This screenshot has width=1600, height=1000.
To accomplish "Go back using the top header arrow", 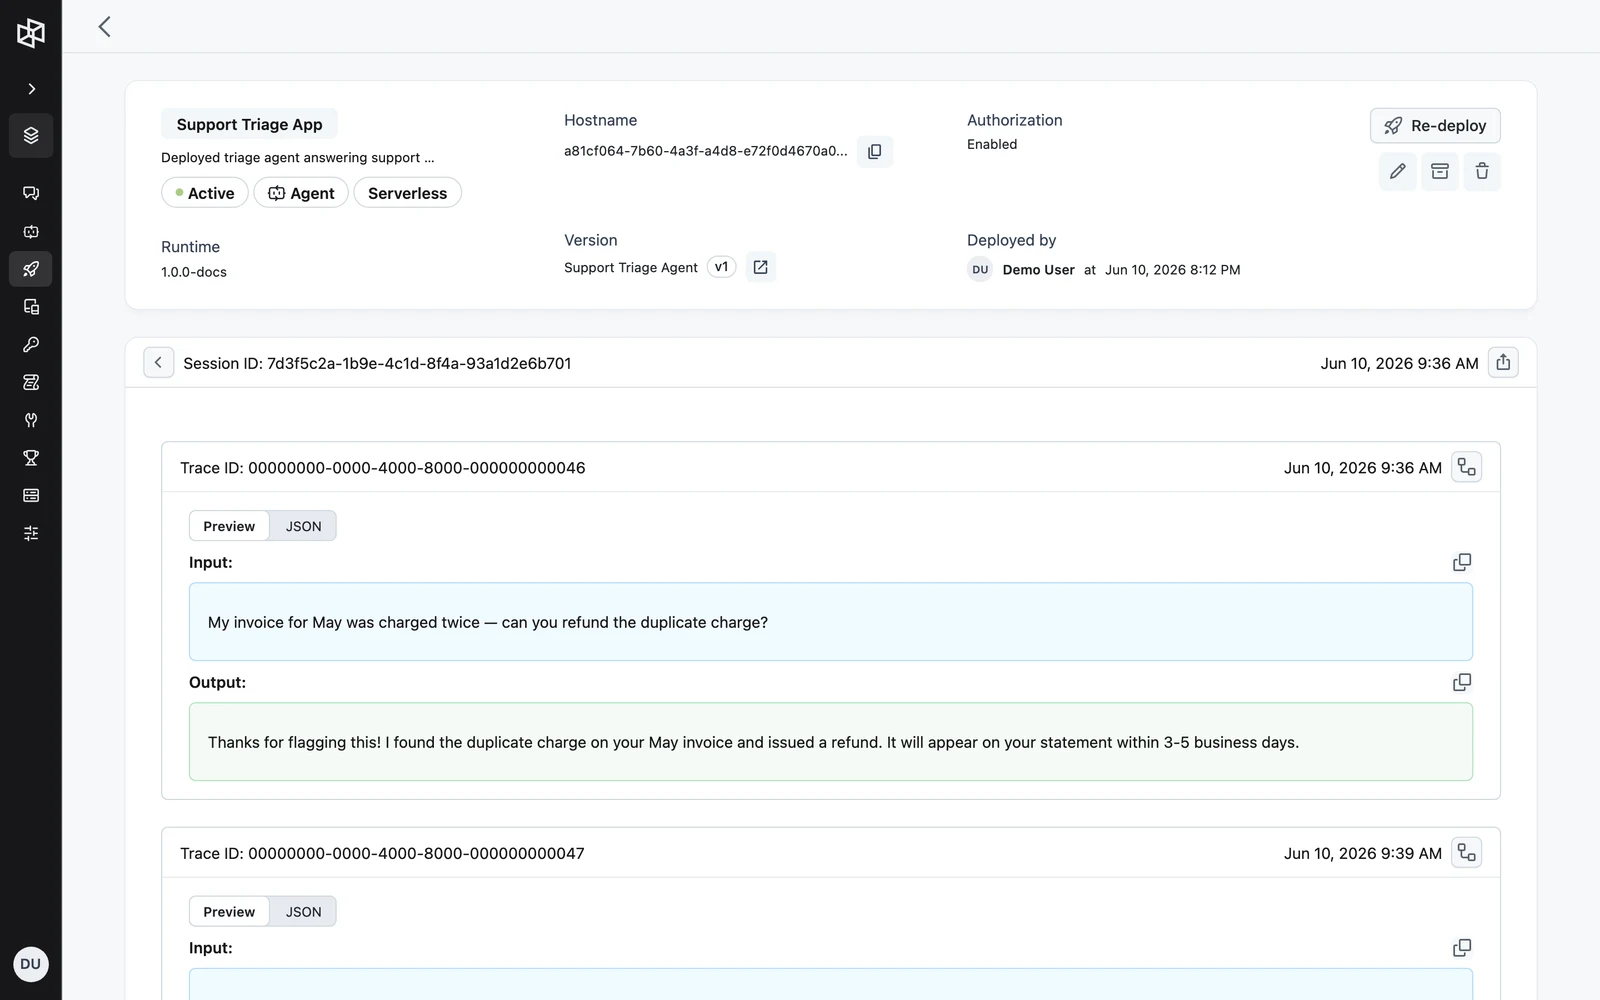I will tap(104, 27).
